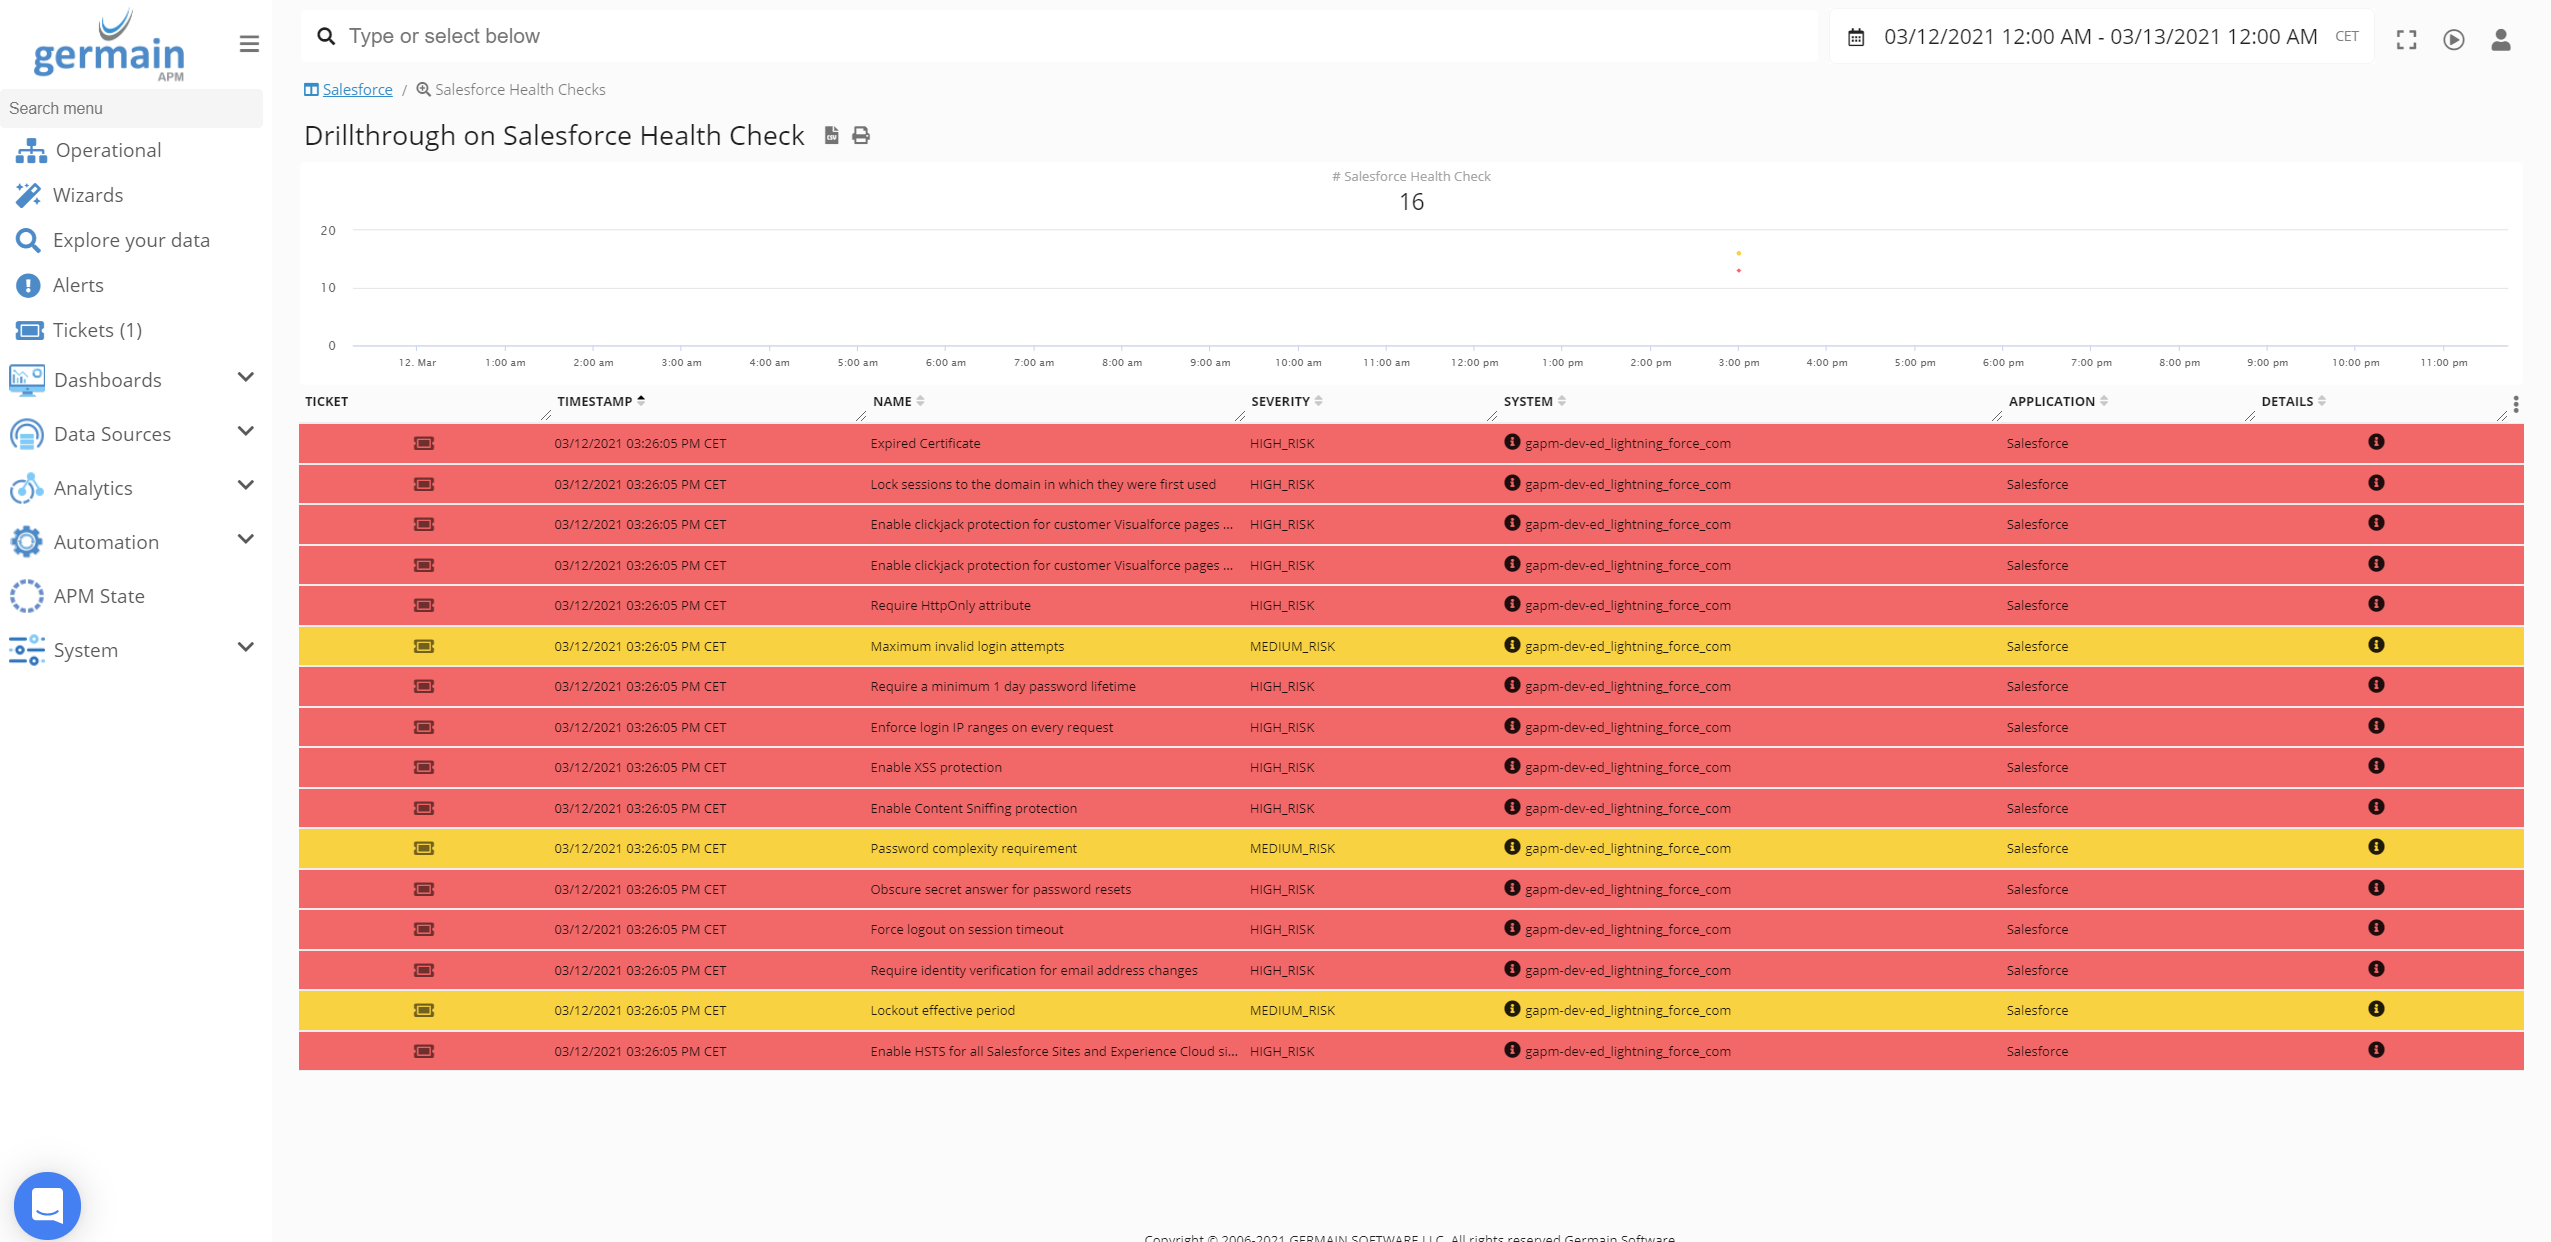Click the fullscreen icon in top bar

pyautogui.click(x=2406, y=39)
